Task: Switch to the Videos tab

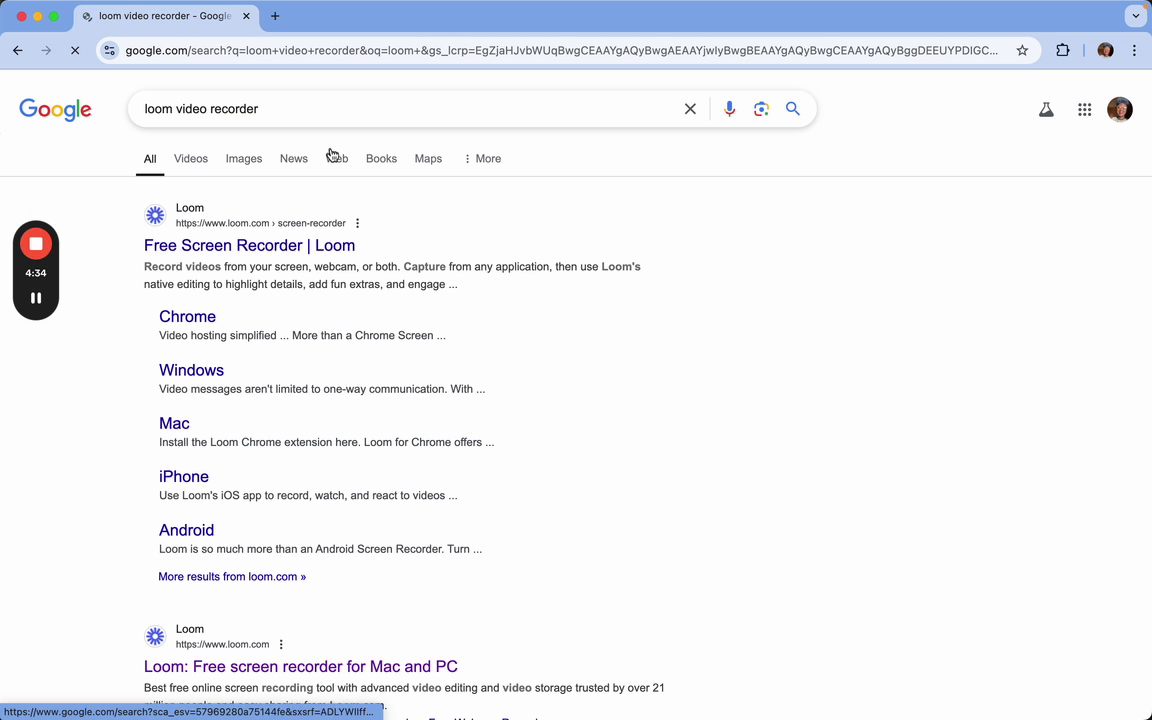Action: coord(191,159)
